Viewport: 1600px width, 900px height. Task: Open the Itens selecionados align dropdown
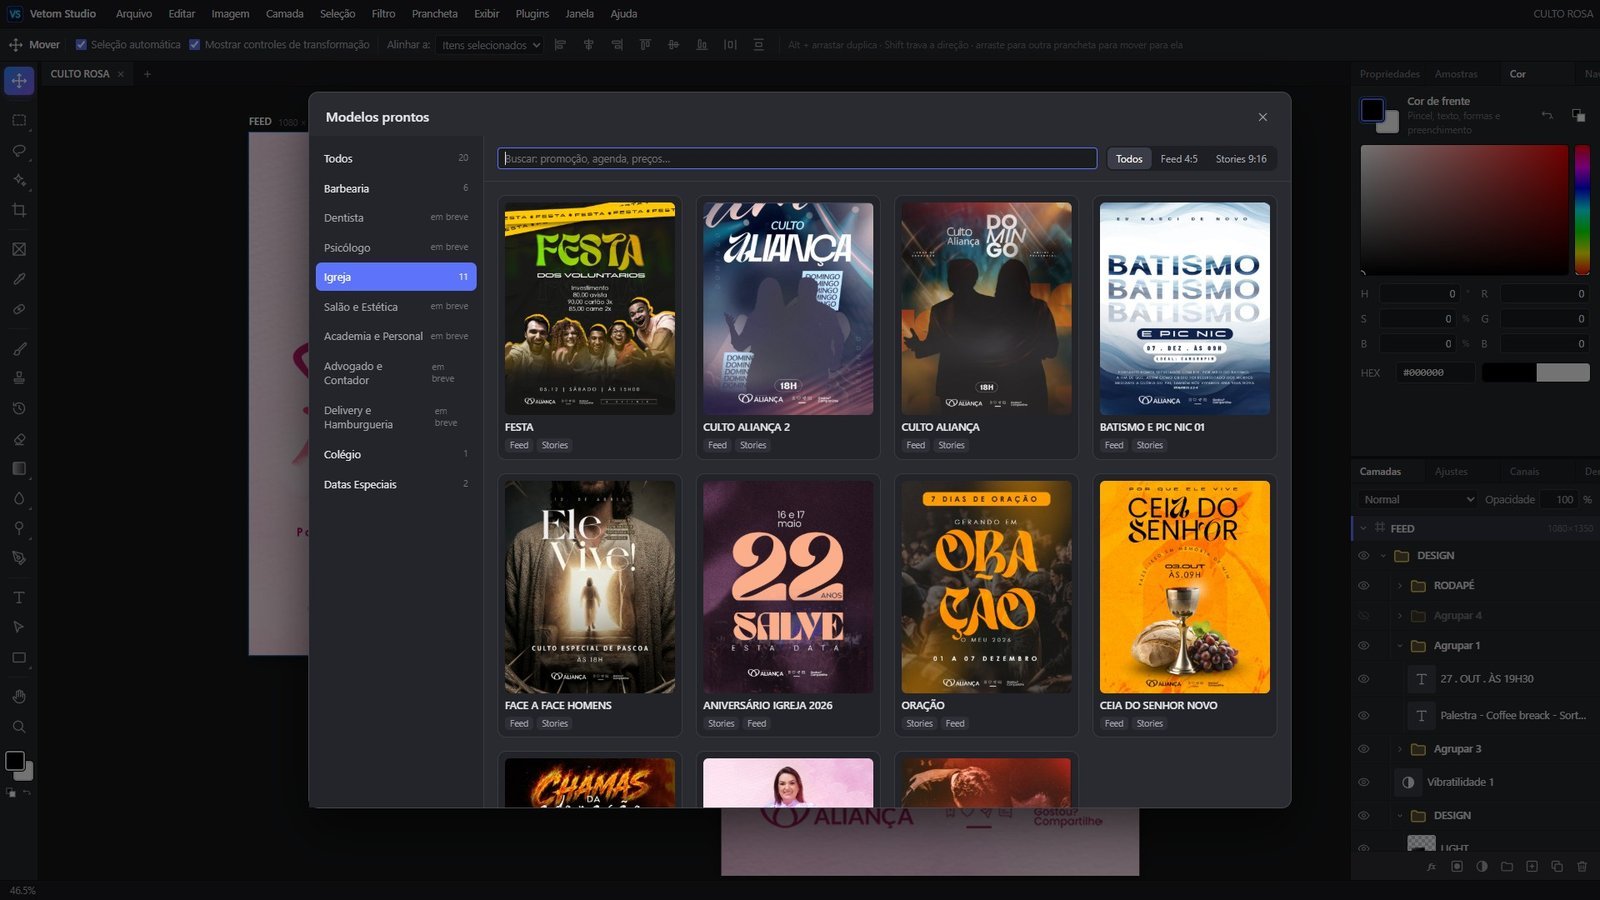coord(489,45)
